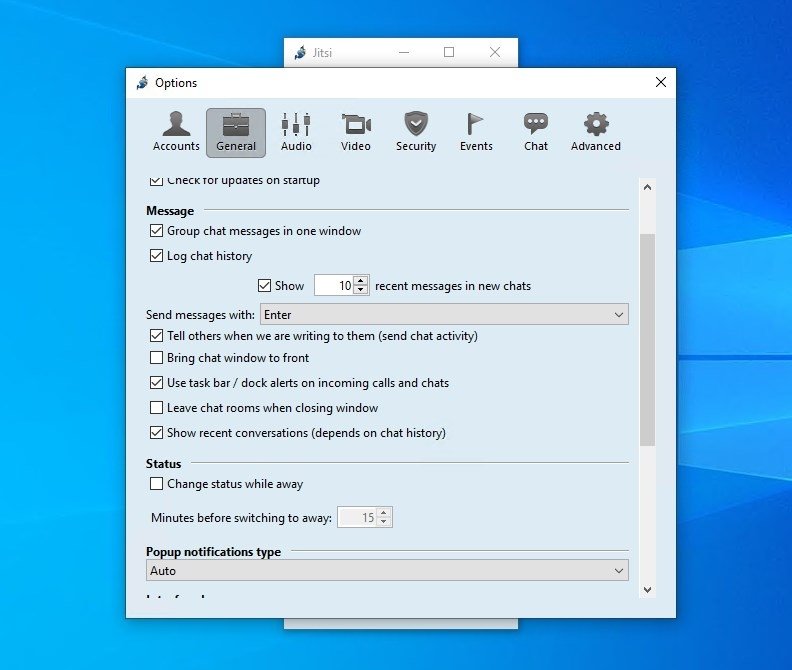Toggle Group chat messages in one window

(156, 231)
